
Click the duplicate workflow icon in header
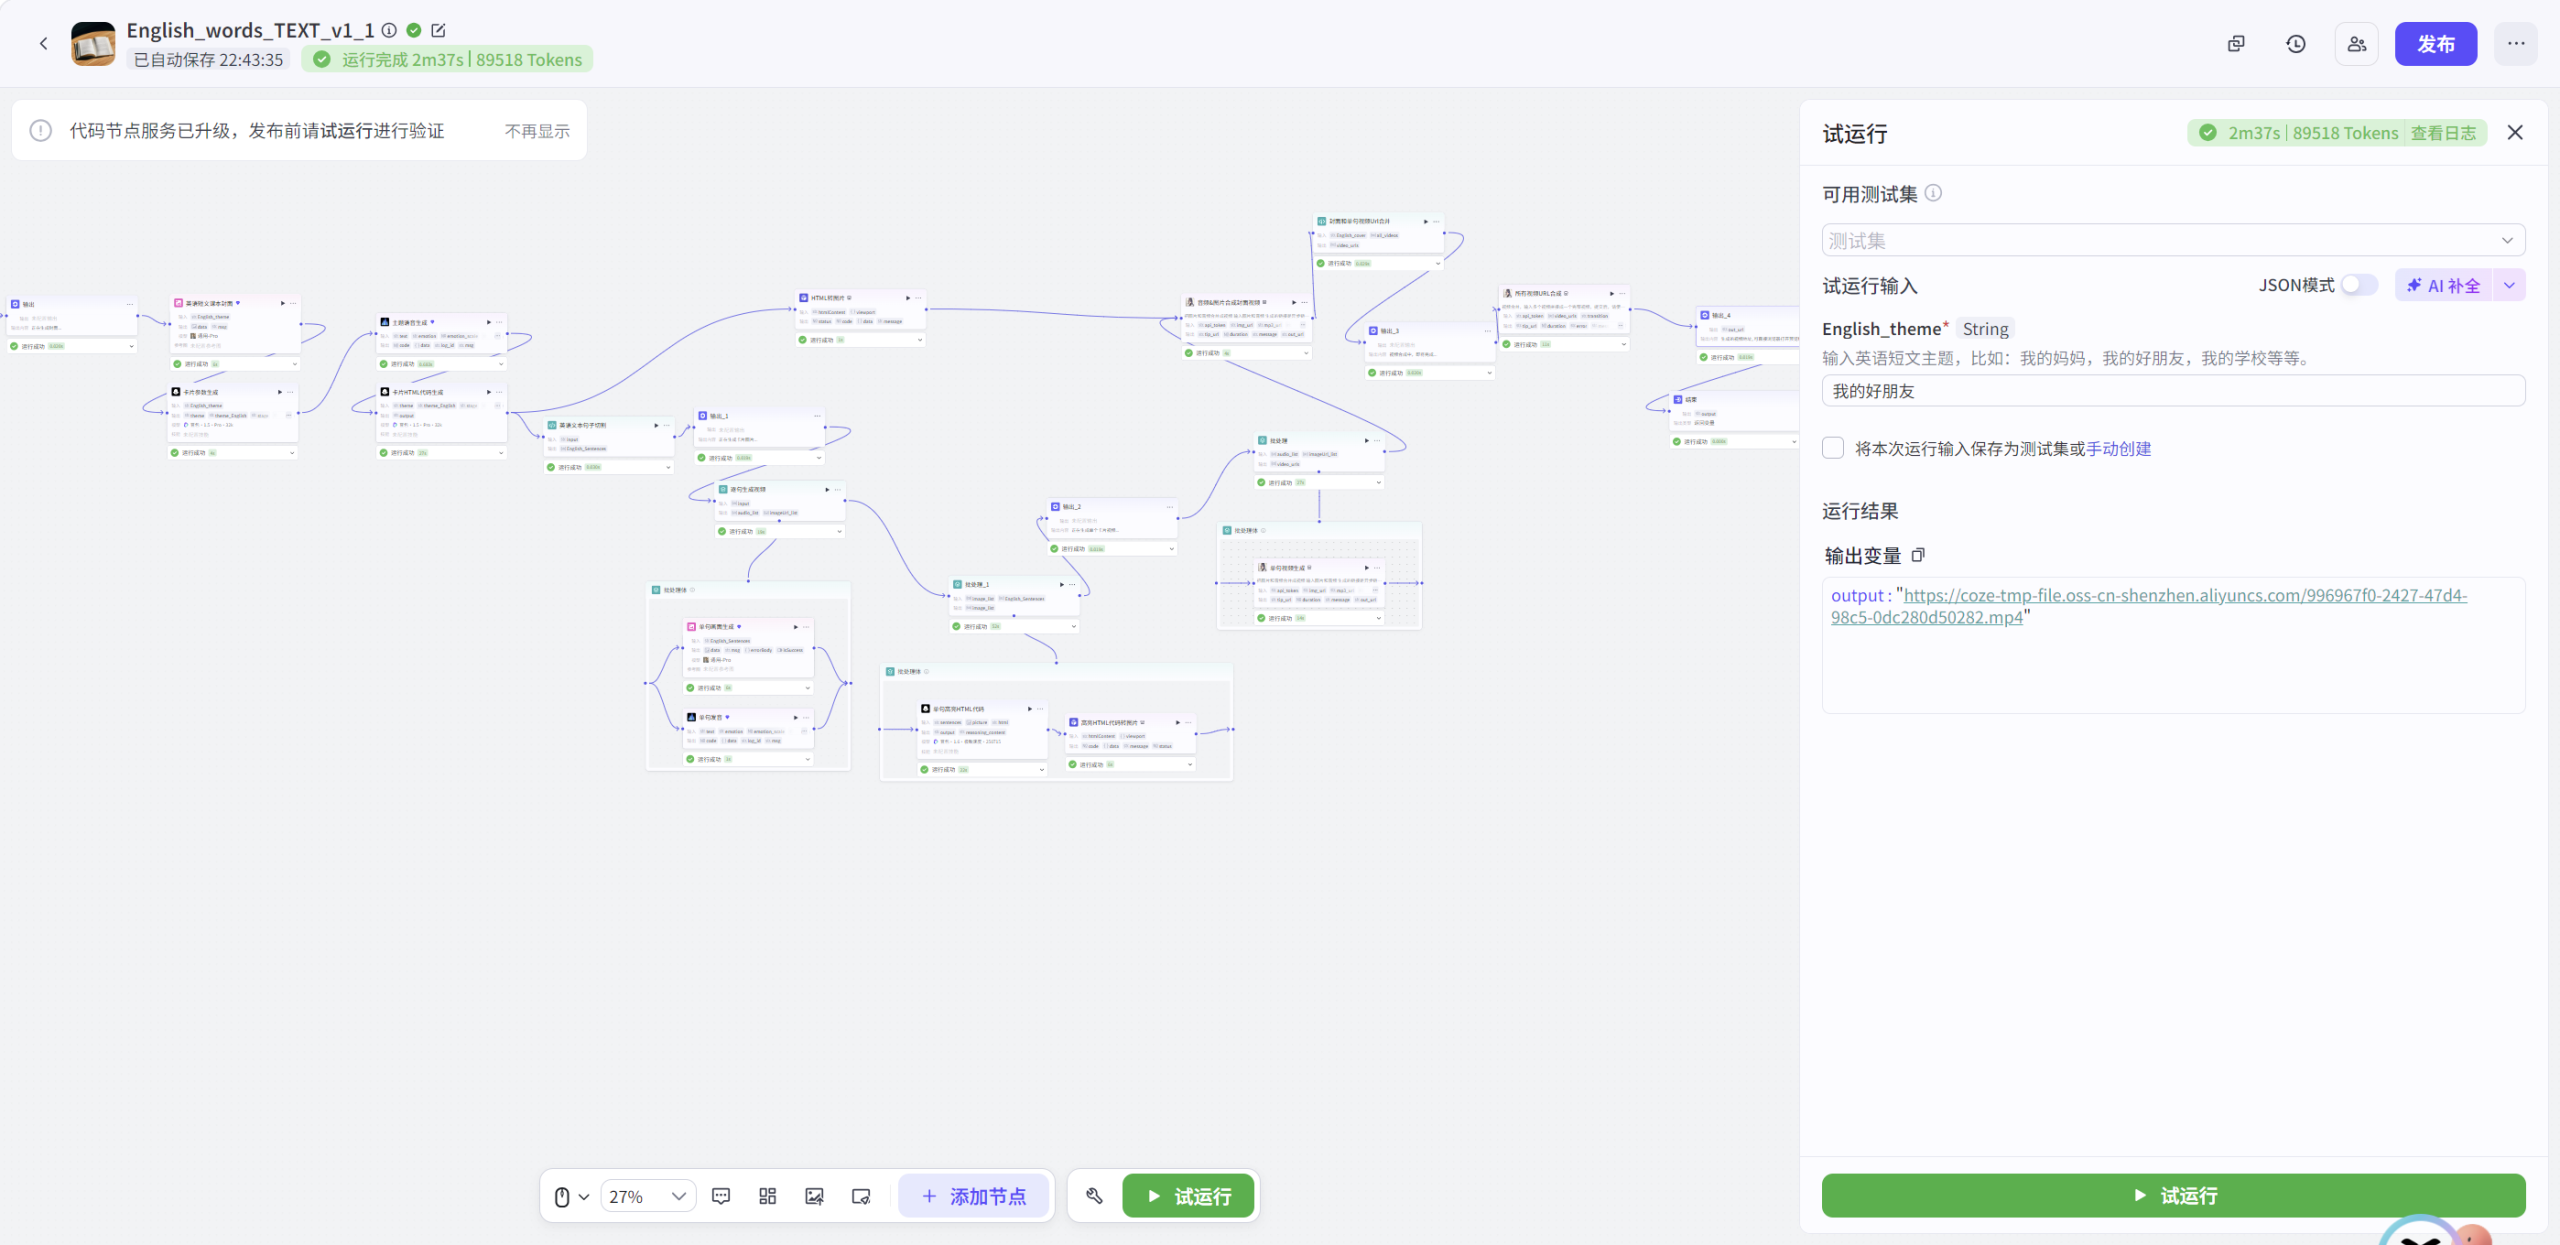[2236, 44]
